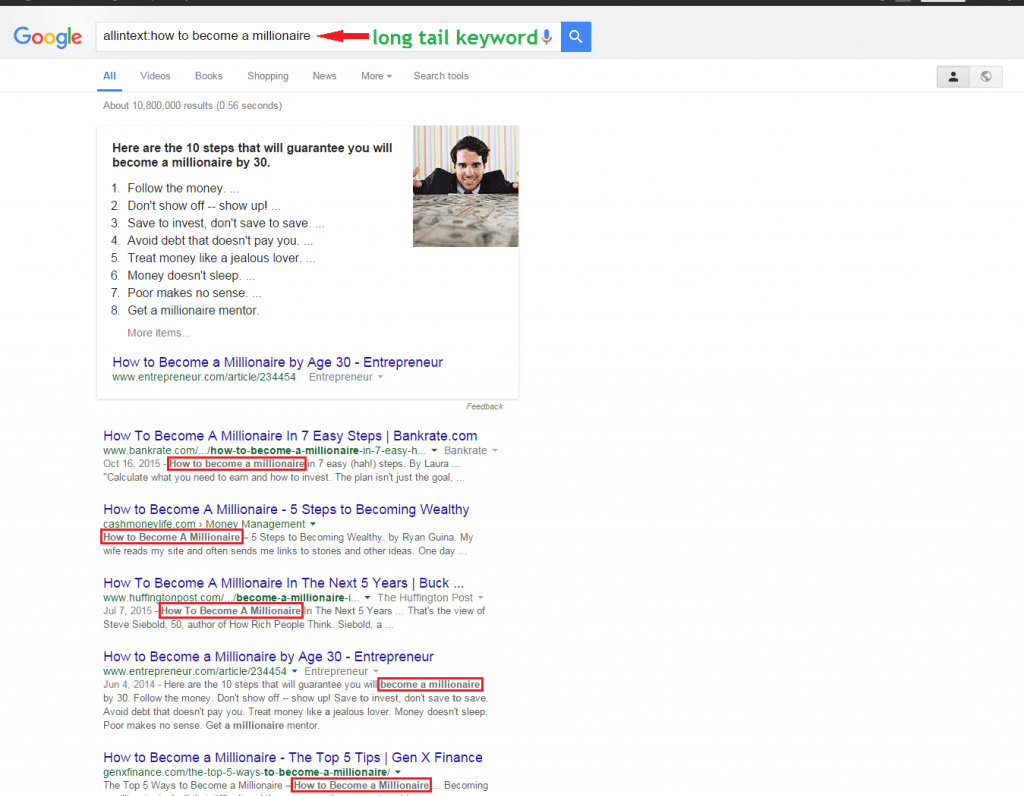The width and height of the screenshot is (1024, 796).
Task: Select the All results tab
Action: click(x=109, y=76)
